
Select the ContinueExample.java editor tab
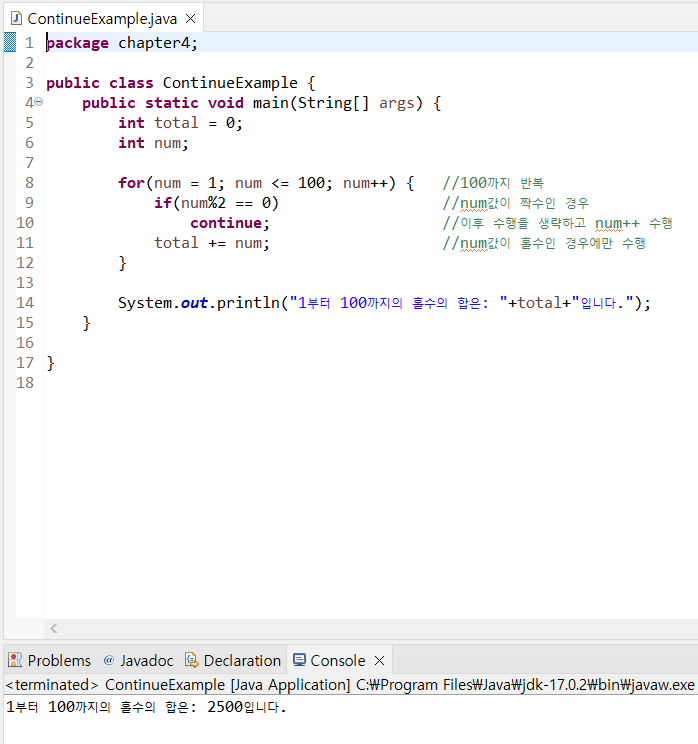click(102, 19)
